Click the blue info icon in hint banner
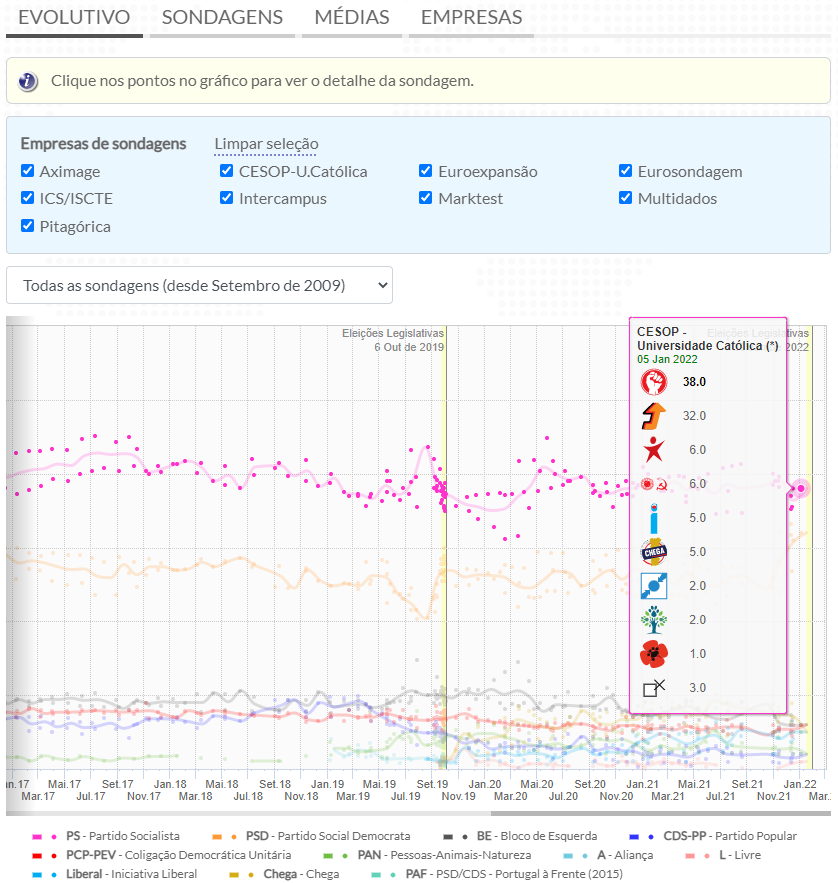 pyautogui.click(x=28, y=81)
